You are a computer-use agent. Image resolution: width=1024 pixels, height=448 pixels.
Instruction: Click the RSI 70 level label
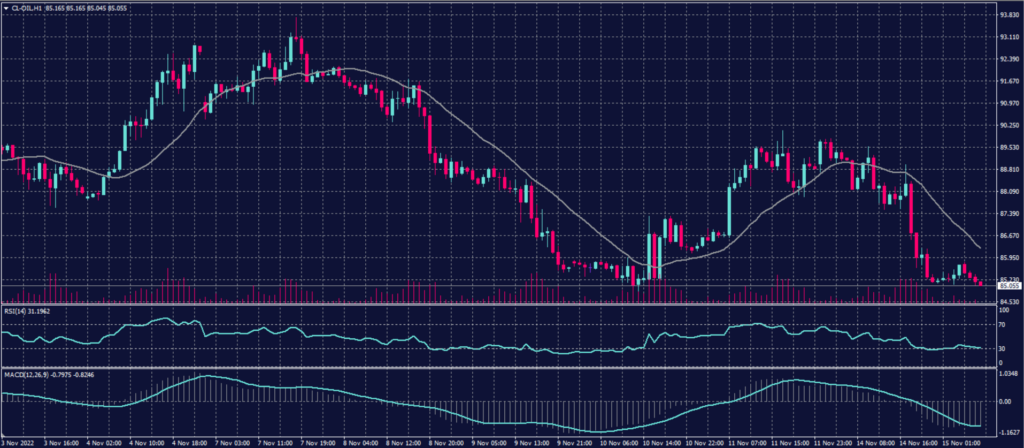tap(1001, 325)
